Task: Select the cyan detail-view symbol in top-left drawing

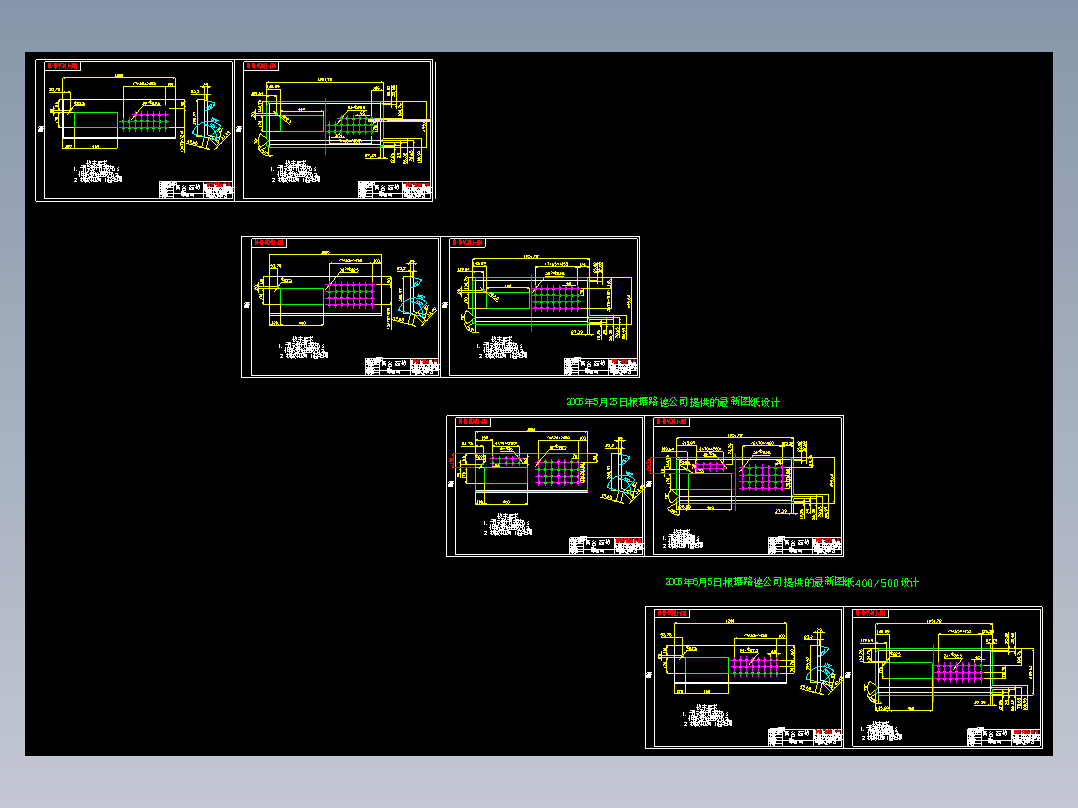Action: point(207,128)
